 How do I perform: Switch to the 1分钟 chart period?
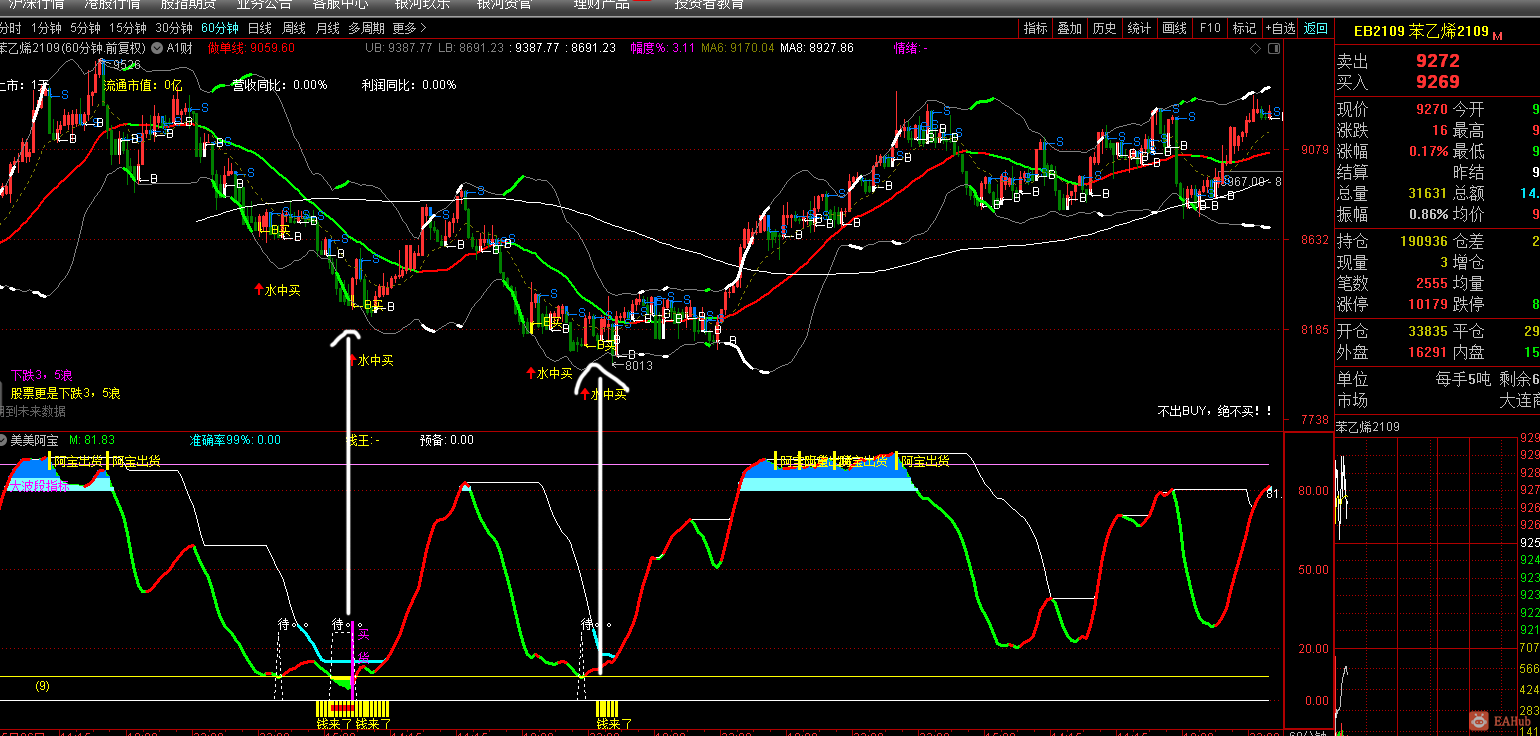tap(46, 29)
